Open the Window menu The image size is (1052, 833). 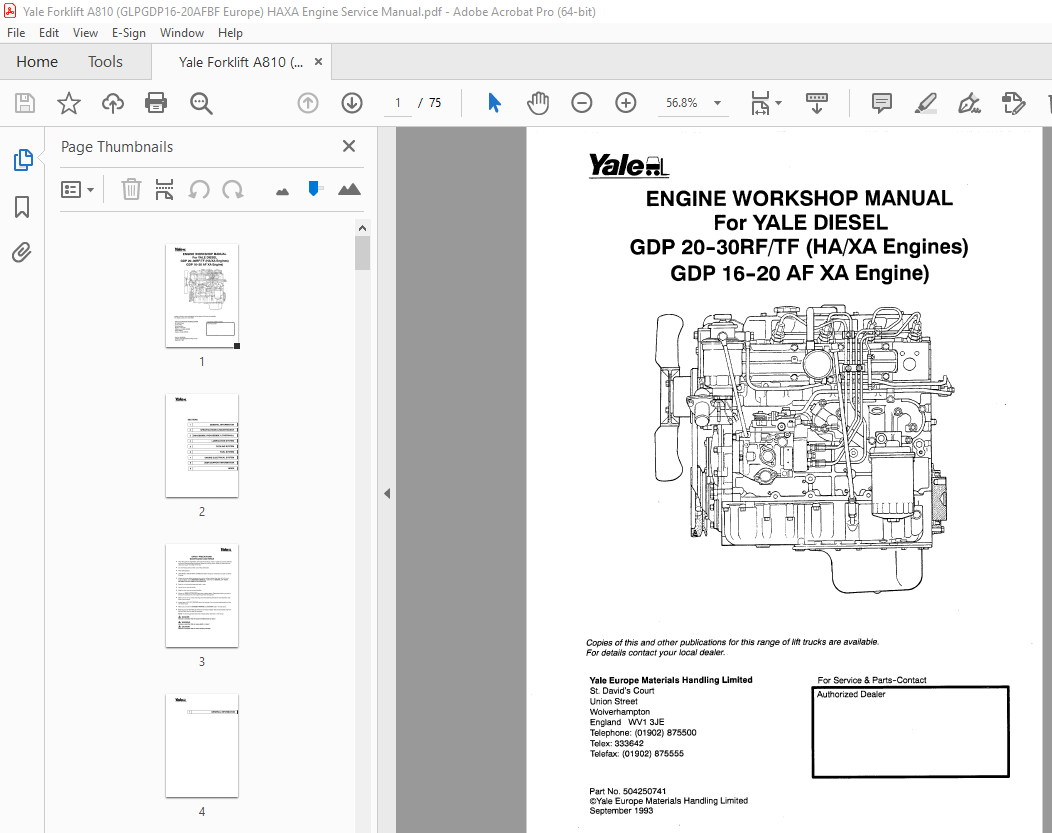pos(182,33)
